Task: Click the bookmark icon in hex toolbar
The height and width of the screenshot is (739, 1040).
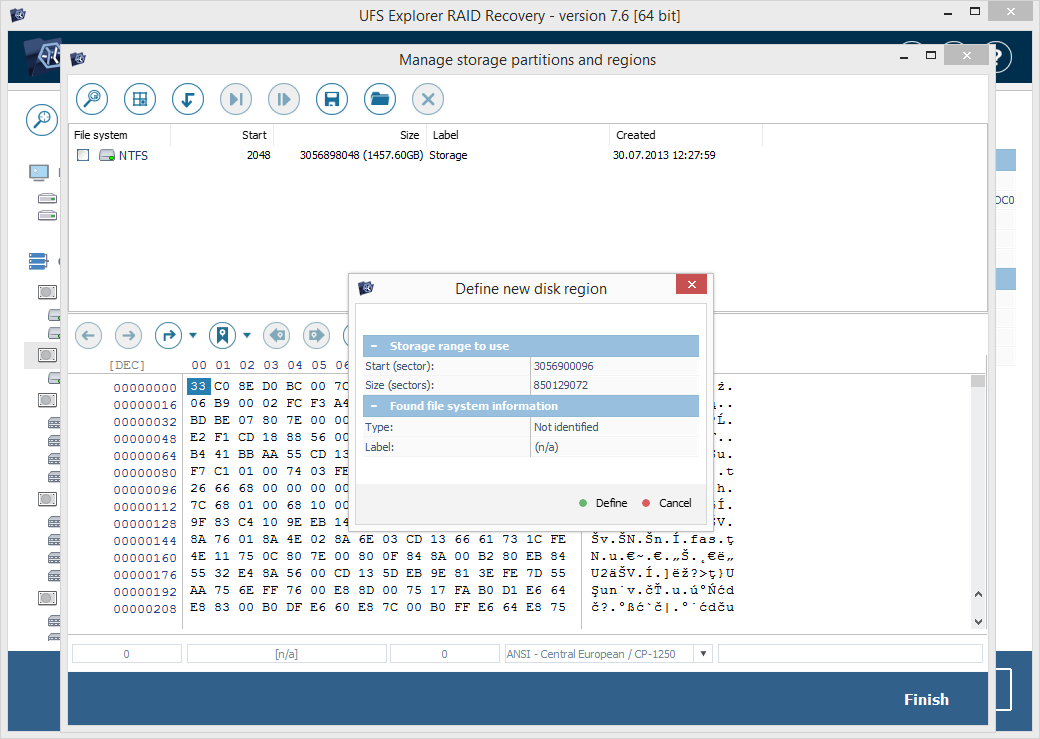Action: tap(222, 335)
